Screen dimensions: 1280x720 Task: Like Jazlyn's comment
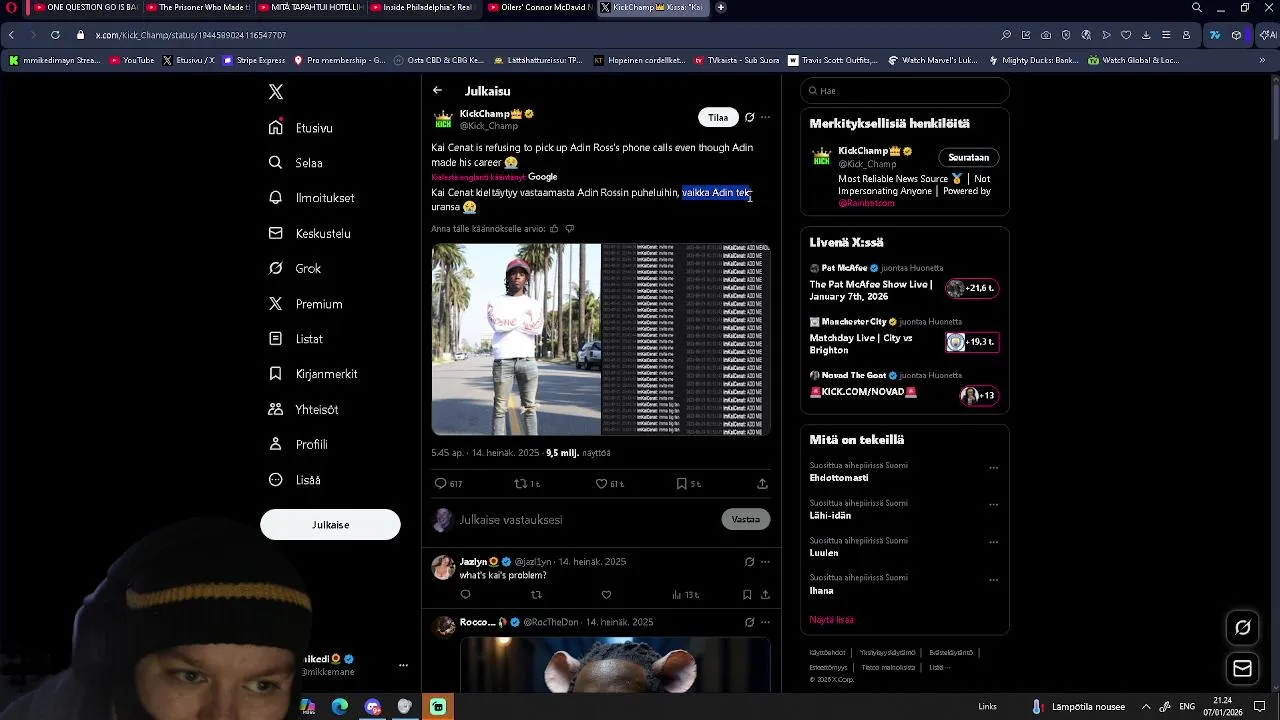pyautogui.click(x=606, y=595)
